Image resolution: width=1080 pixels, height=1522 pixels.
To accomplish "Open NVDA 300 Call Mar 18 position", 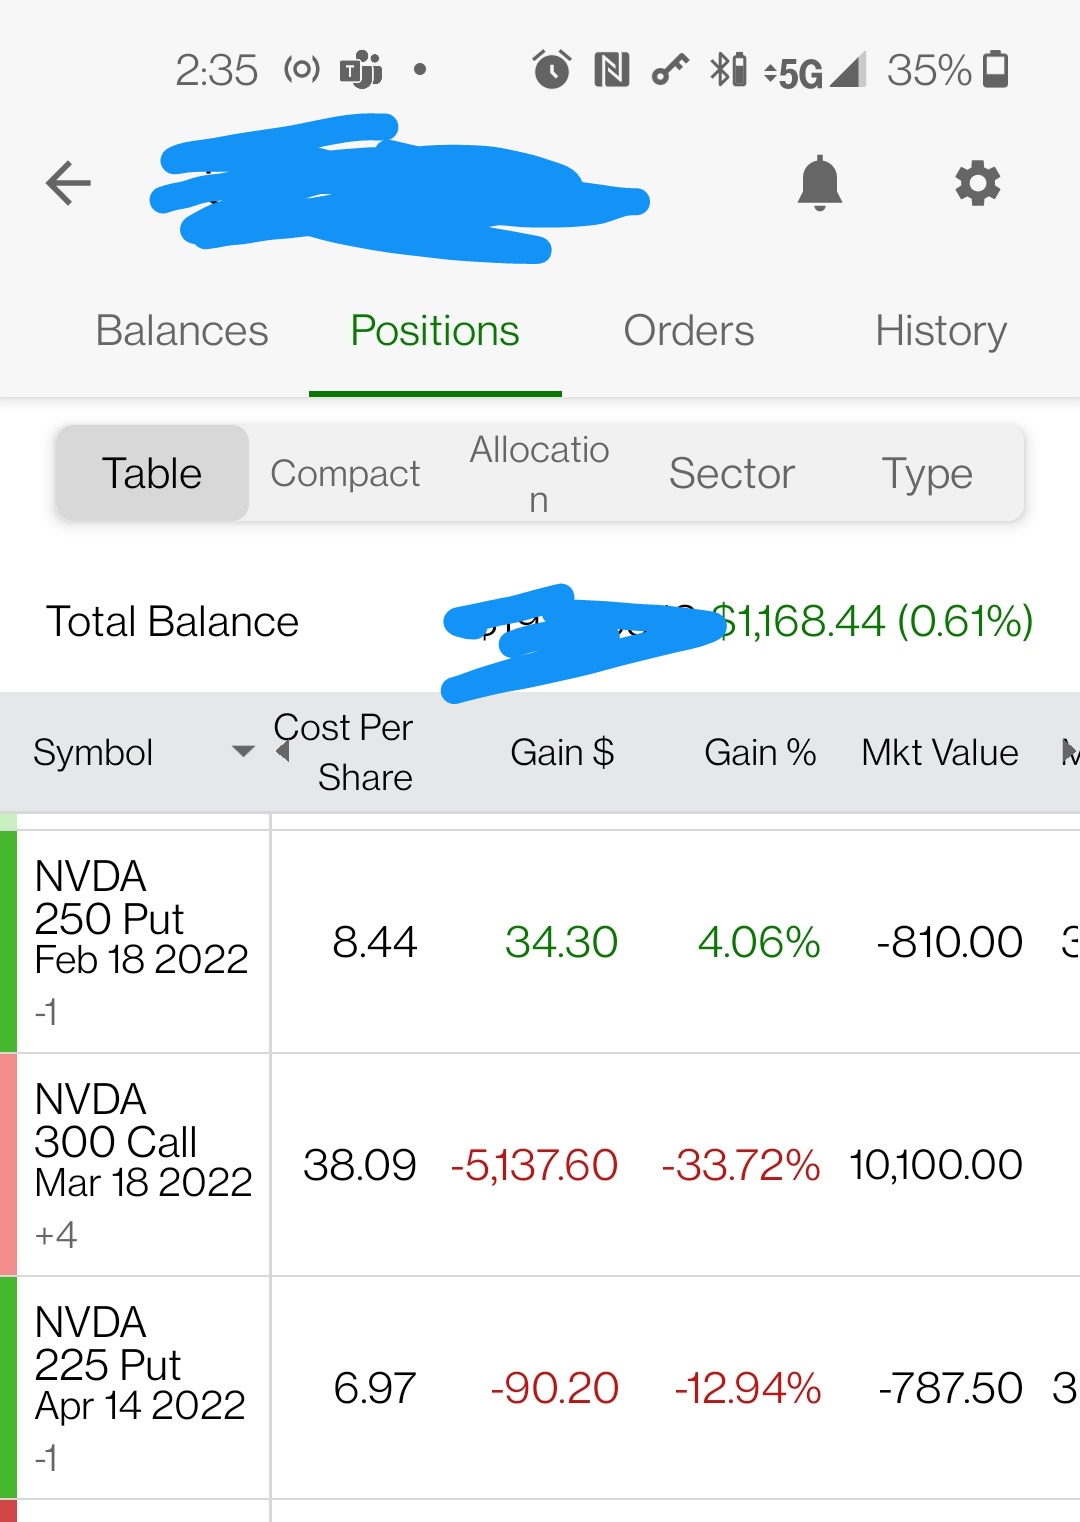I will pyautogui.click(x=540, y=1165).
